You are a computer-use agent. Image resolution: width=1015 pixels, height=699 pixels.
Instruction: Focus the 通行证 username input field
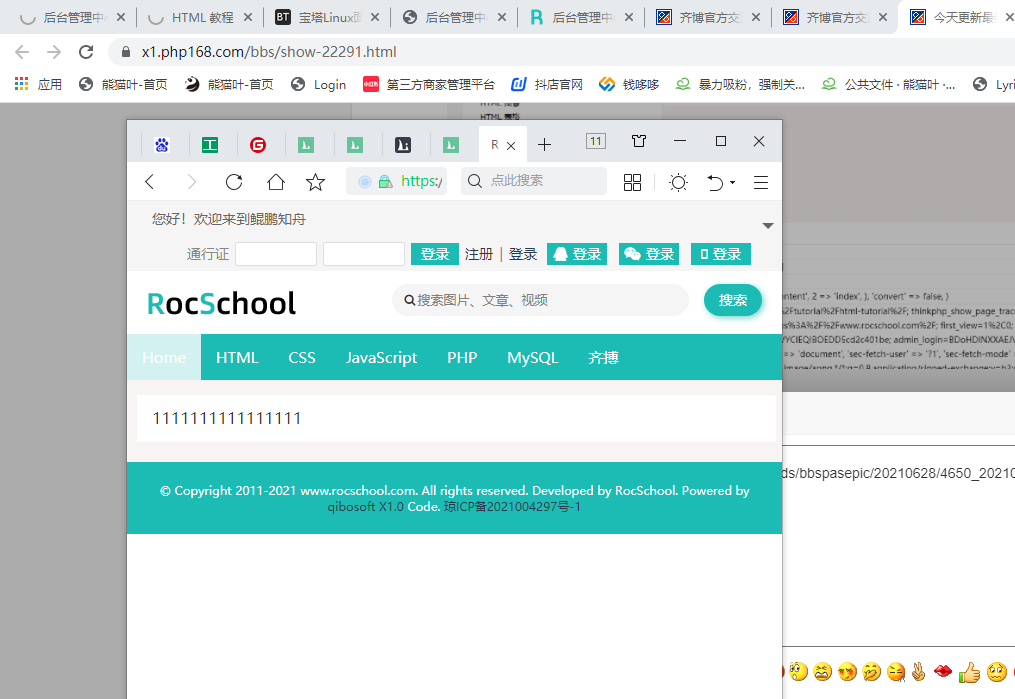pos(276,254)
